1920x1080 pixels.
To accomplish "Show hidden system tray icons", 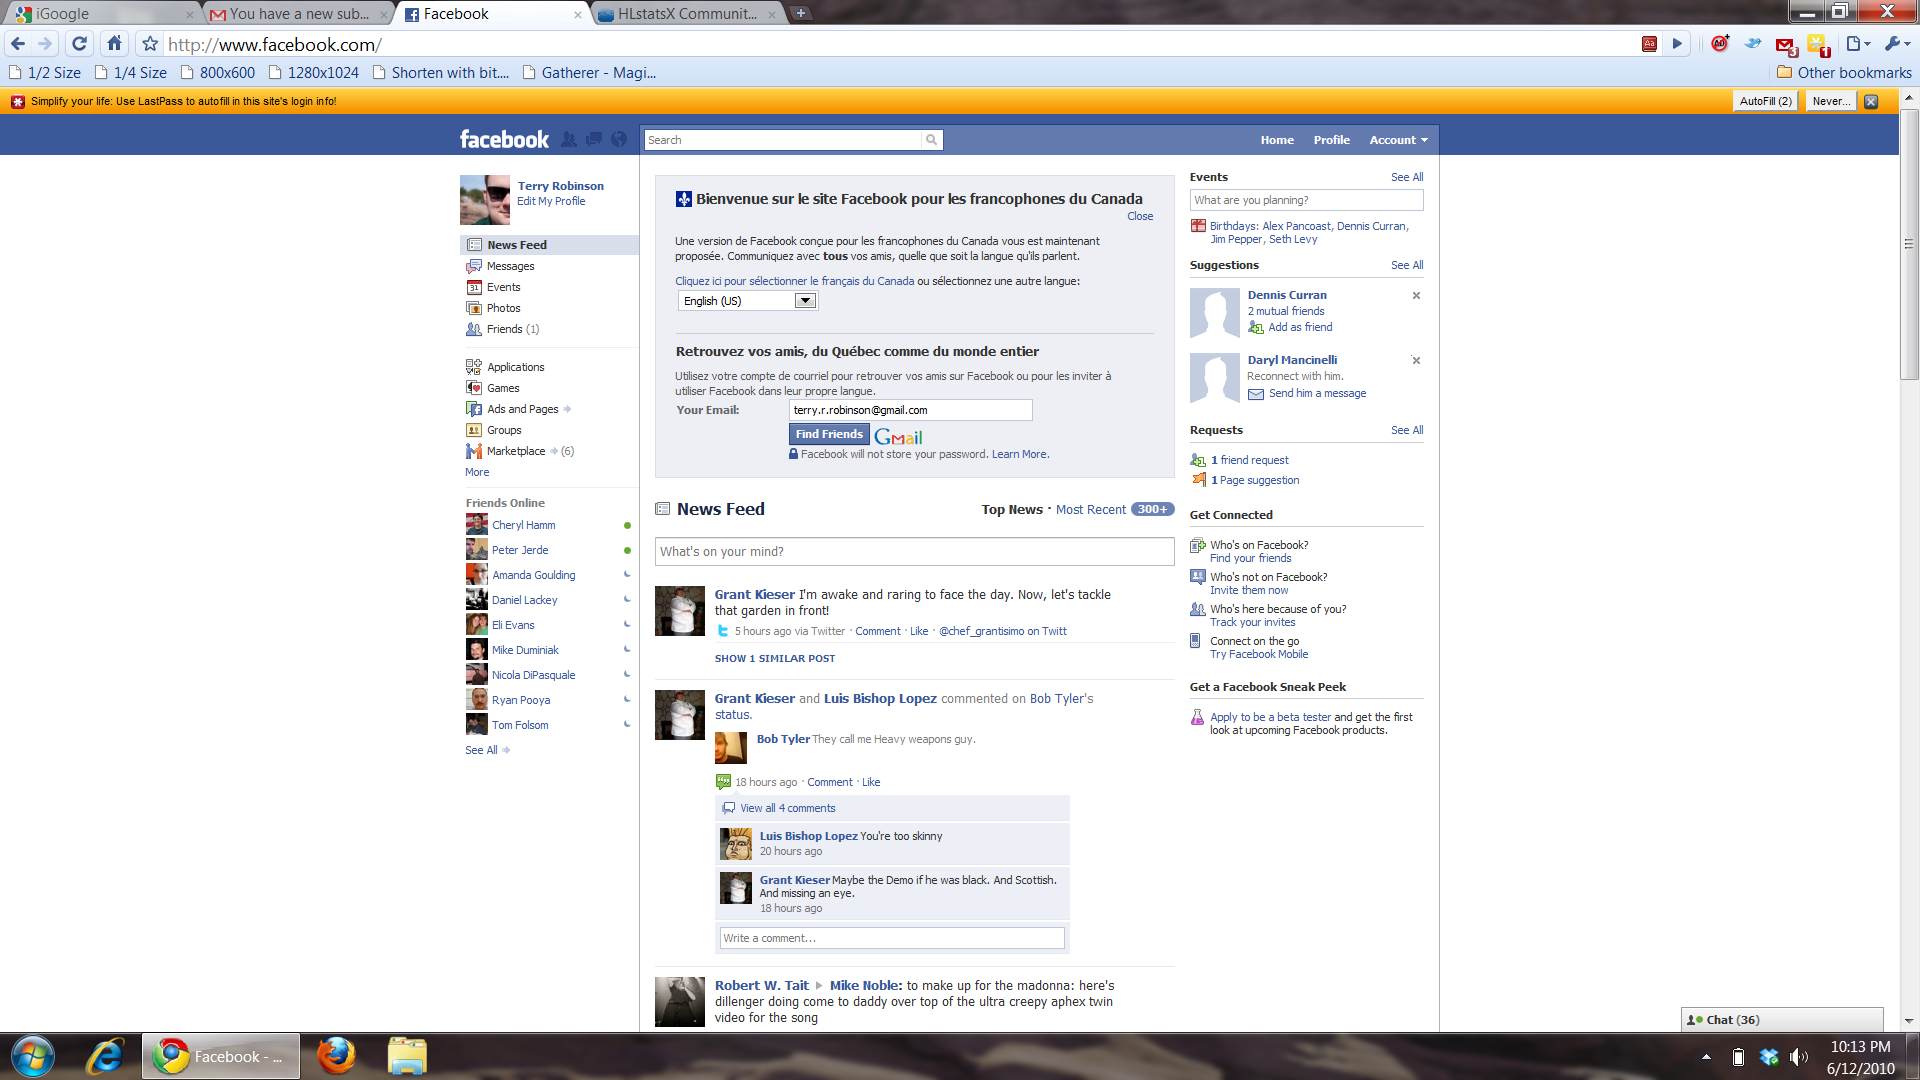I will [1706, 1057].
